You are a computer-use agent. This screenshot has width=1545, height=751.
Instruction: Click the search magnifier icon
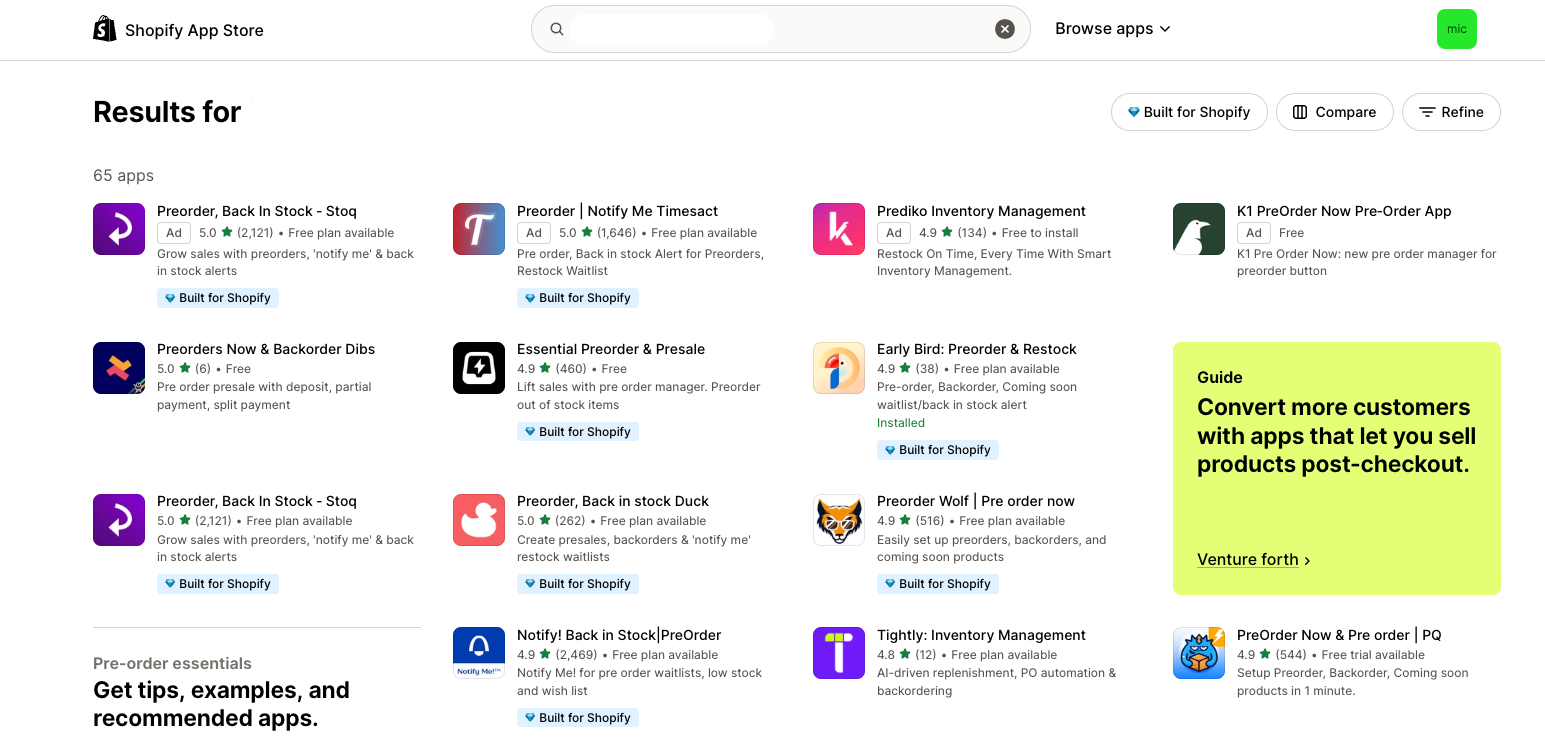(x=557, y=29)
